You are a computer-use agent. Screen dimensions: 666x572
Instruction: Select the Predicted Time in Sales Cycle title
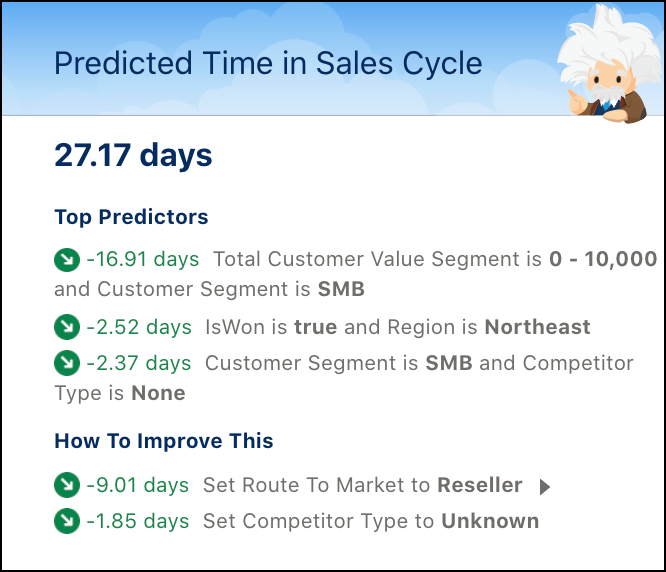pyautogui.click(x=268, y=64)
